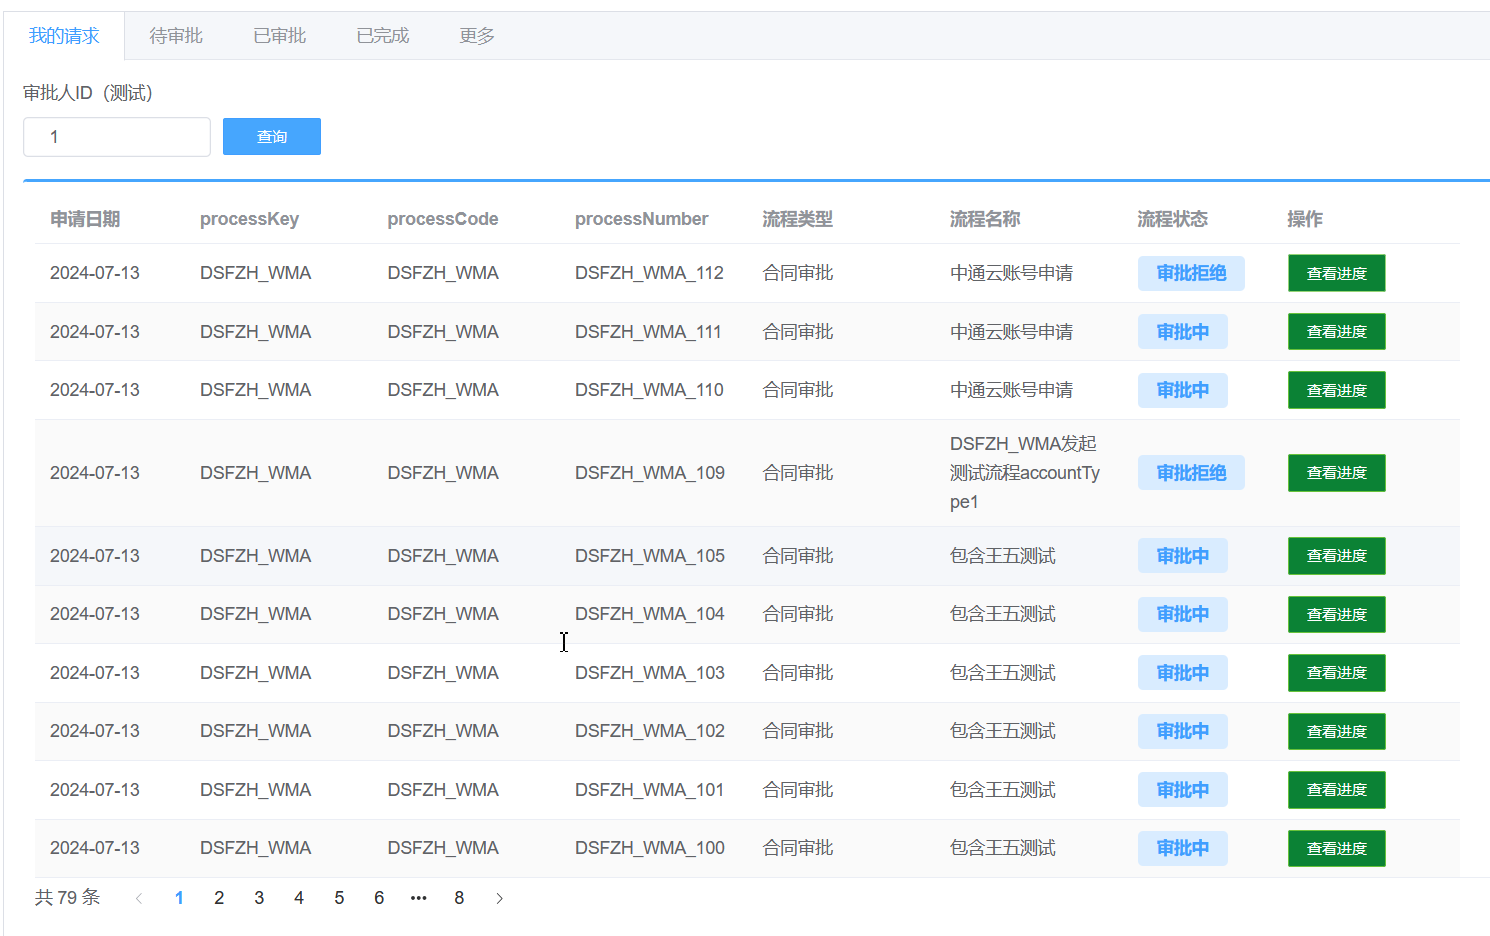View progress for DSFZH_WMA_111

pos(1336,332)
